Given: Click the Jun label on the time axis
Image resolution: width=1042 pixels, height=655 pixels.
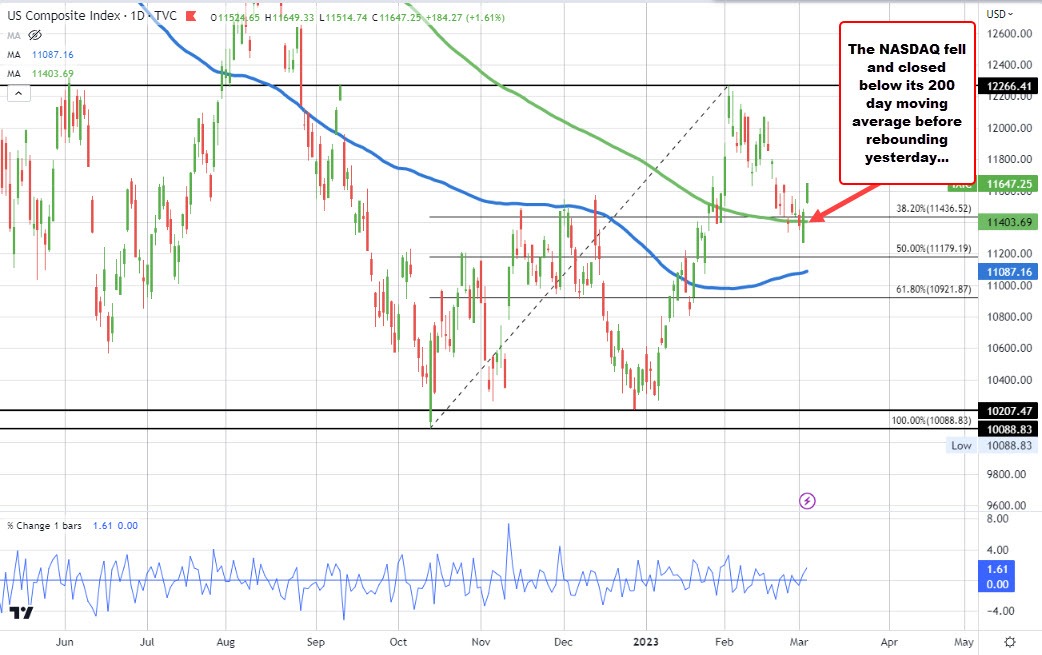Looking at the screenshot, I should coord(64,642).
